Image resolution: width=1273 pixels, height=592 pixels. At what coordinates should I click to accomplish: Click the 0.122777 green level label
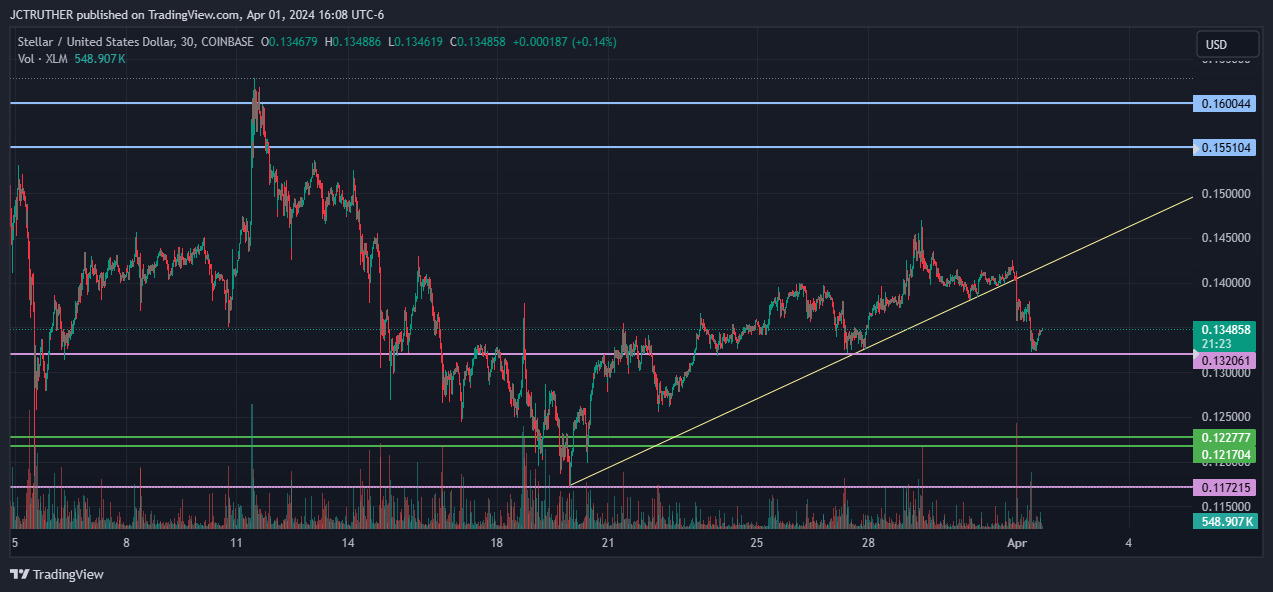tap(1227, 438)
